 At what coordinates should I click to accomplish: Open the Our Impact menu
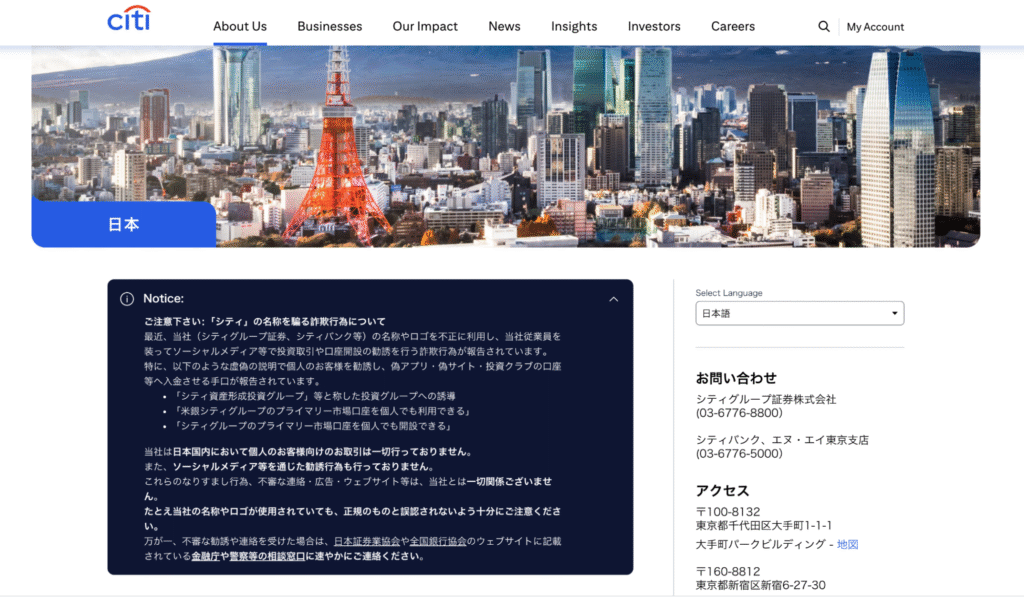tap(424, 26)
